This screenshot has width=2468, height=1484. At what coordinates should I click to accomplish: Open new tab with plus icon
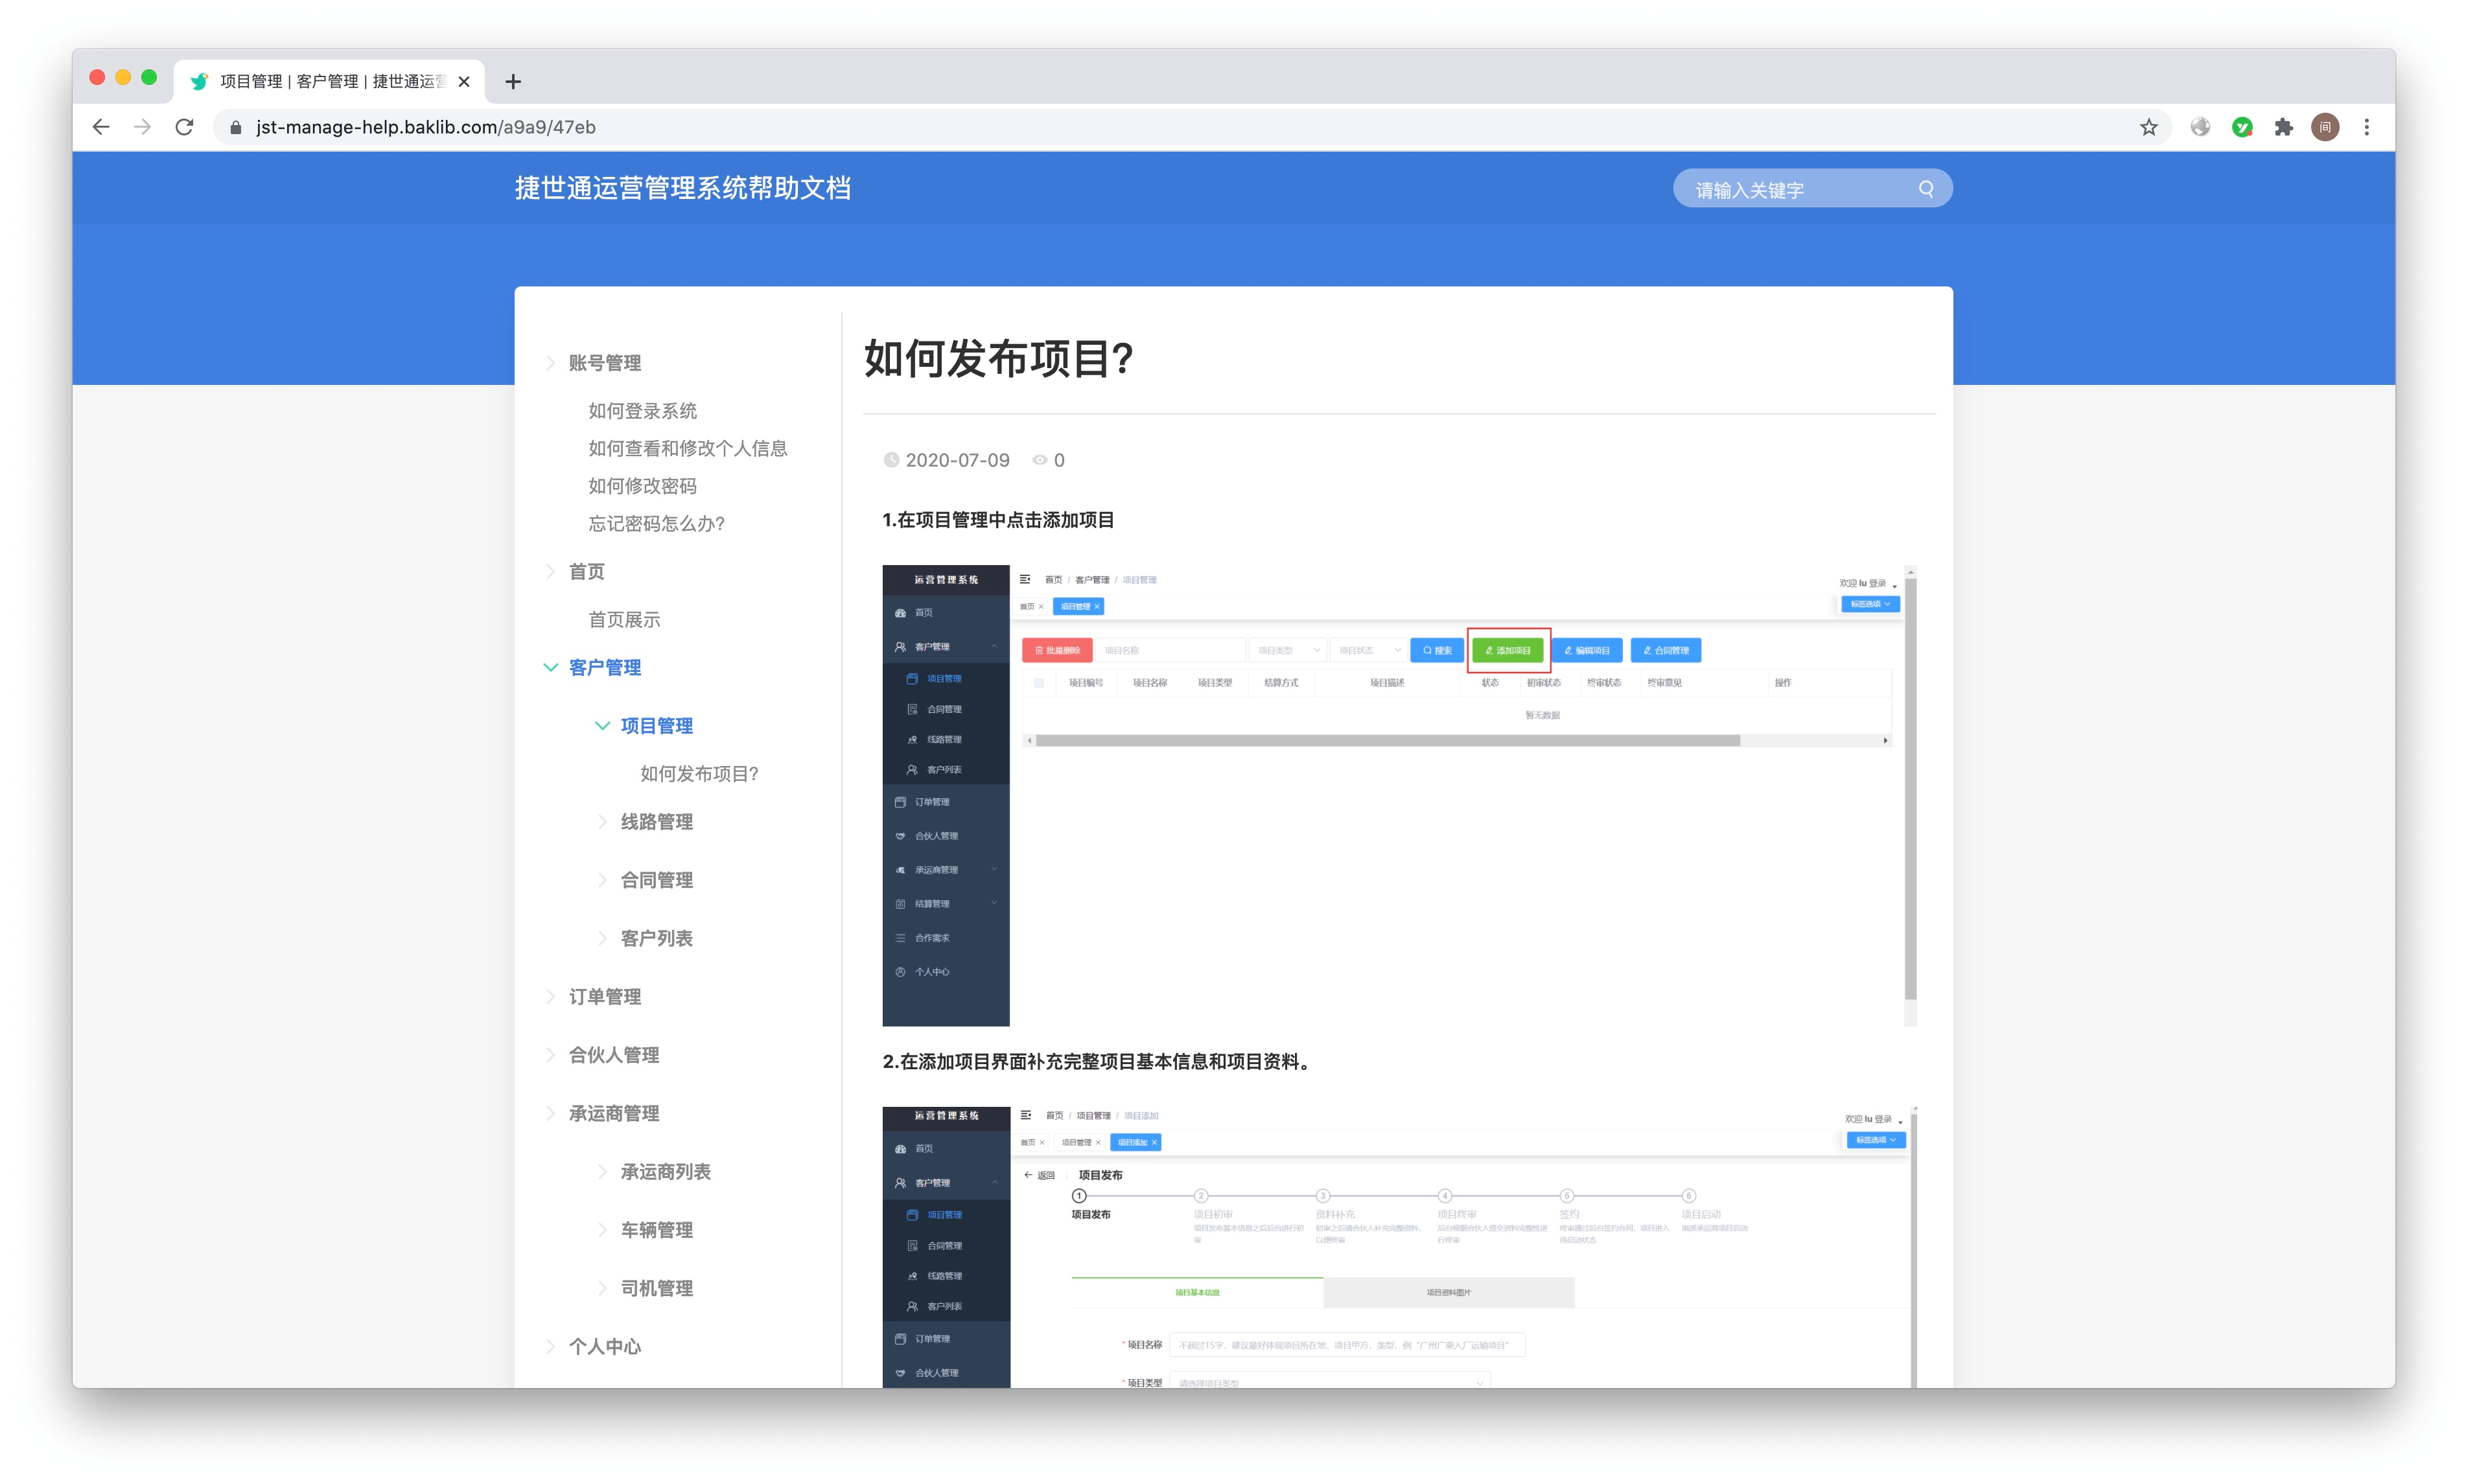click(x=513, y=82)
